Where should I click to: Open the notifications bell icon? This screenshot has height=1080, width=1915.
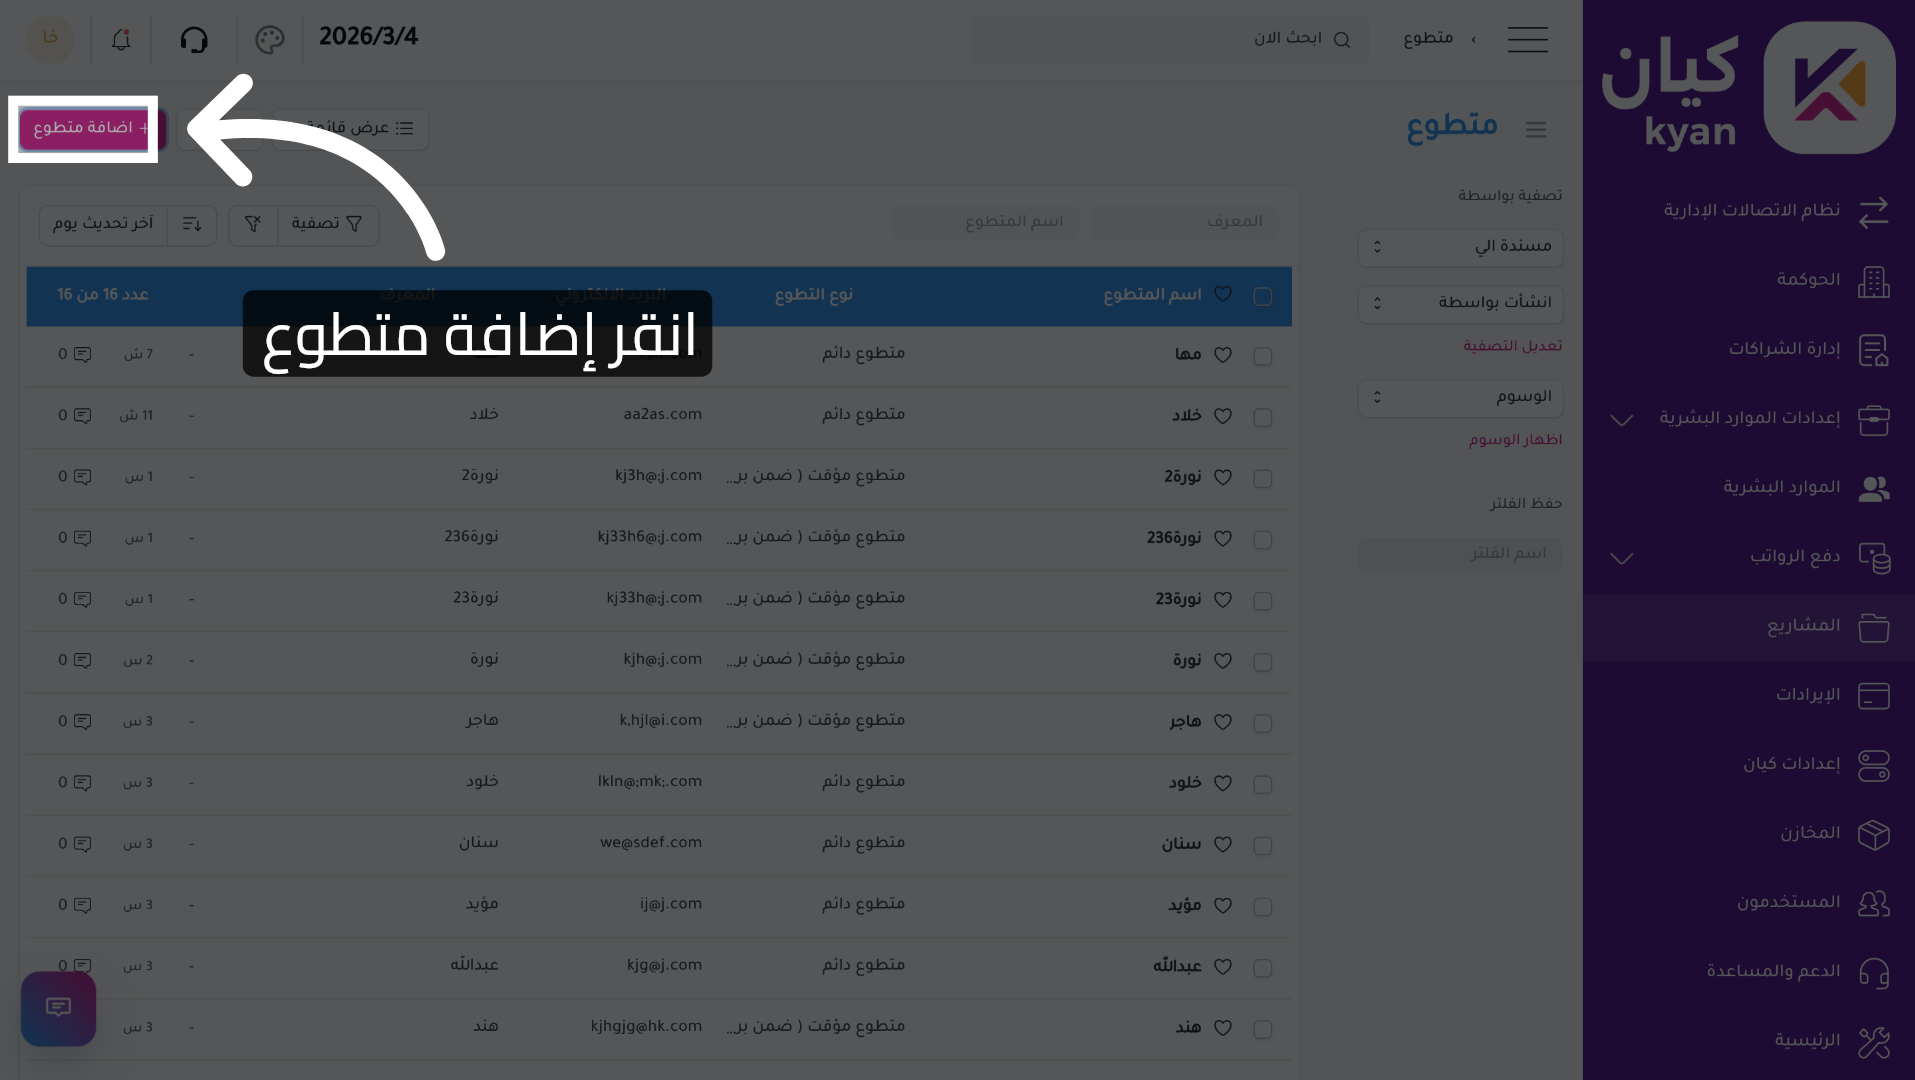point(120,40)
